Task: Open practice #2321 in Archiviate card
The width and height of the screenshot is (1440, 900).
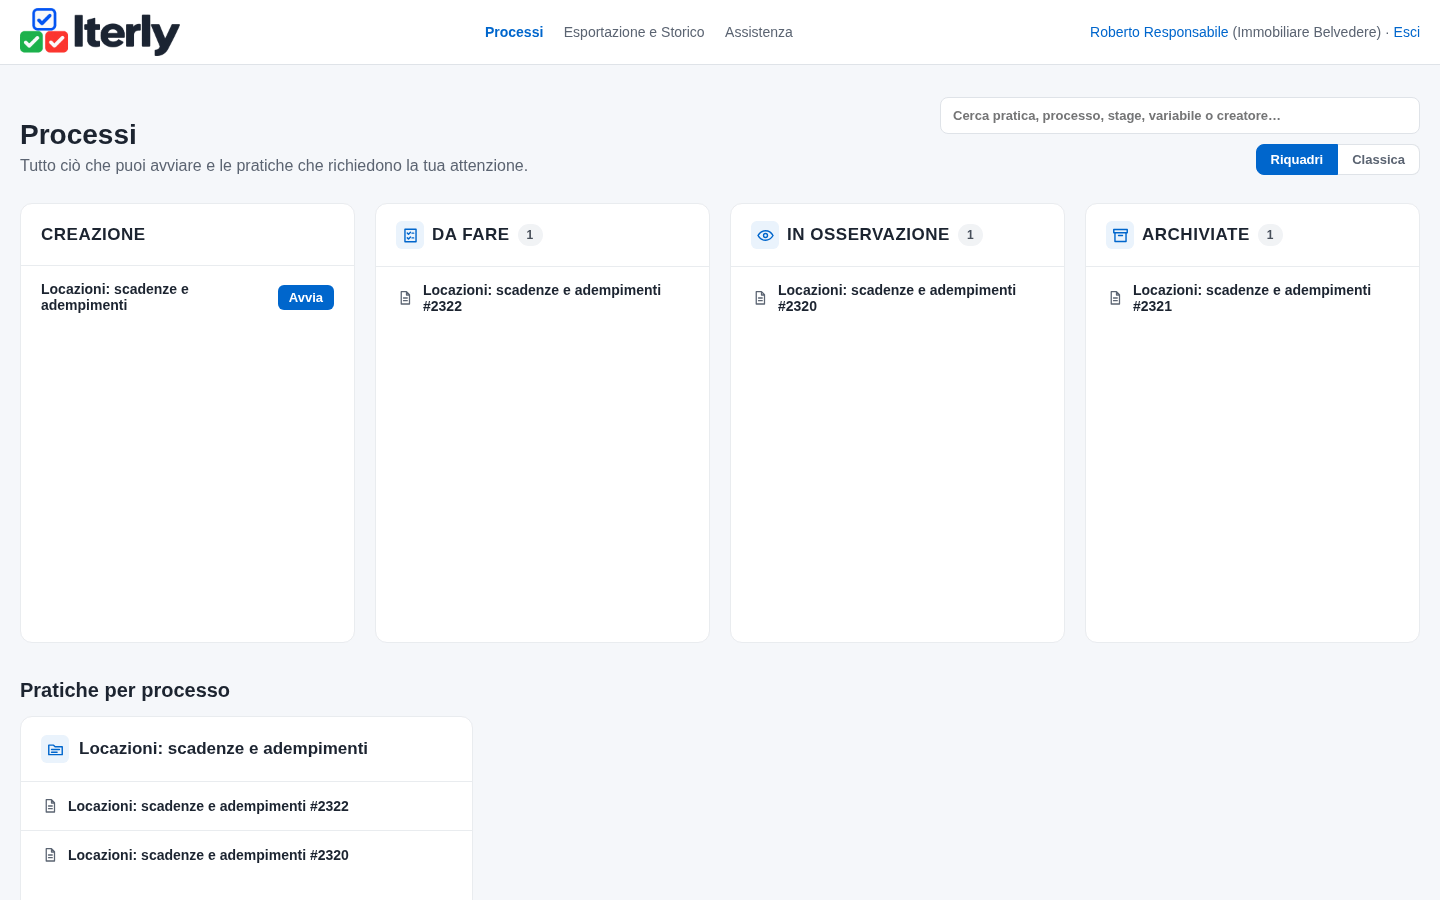Action: point(1252,298)
